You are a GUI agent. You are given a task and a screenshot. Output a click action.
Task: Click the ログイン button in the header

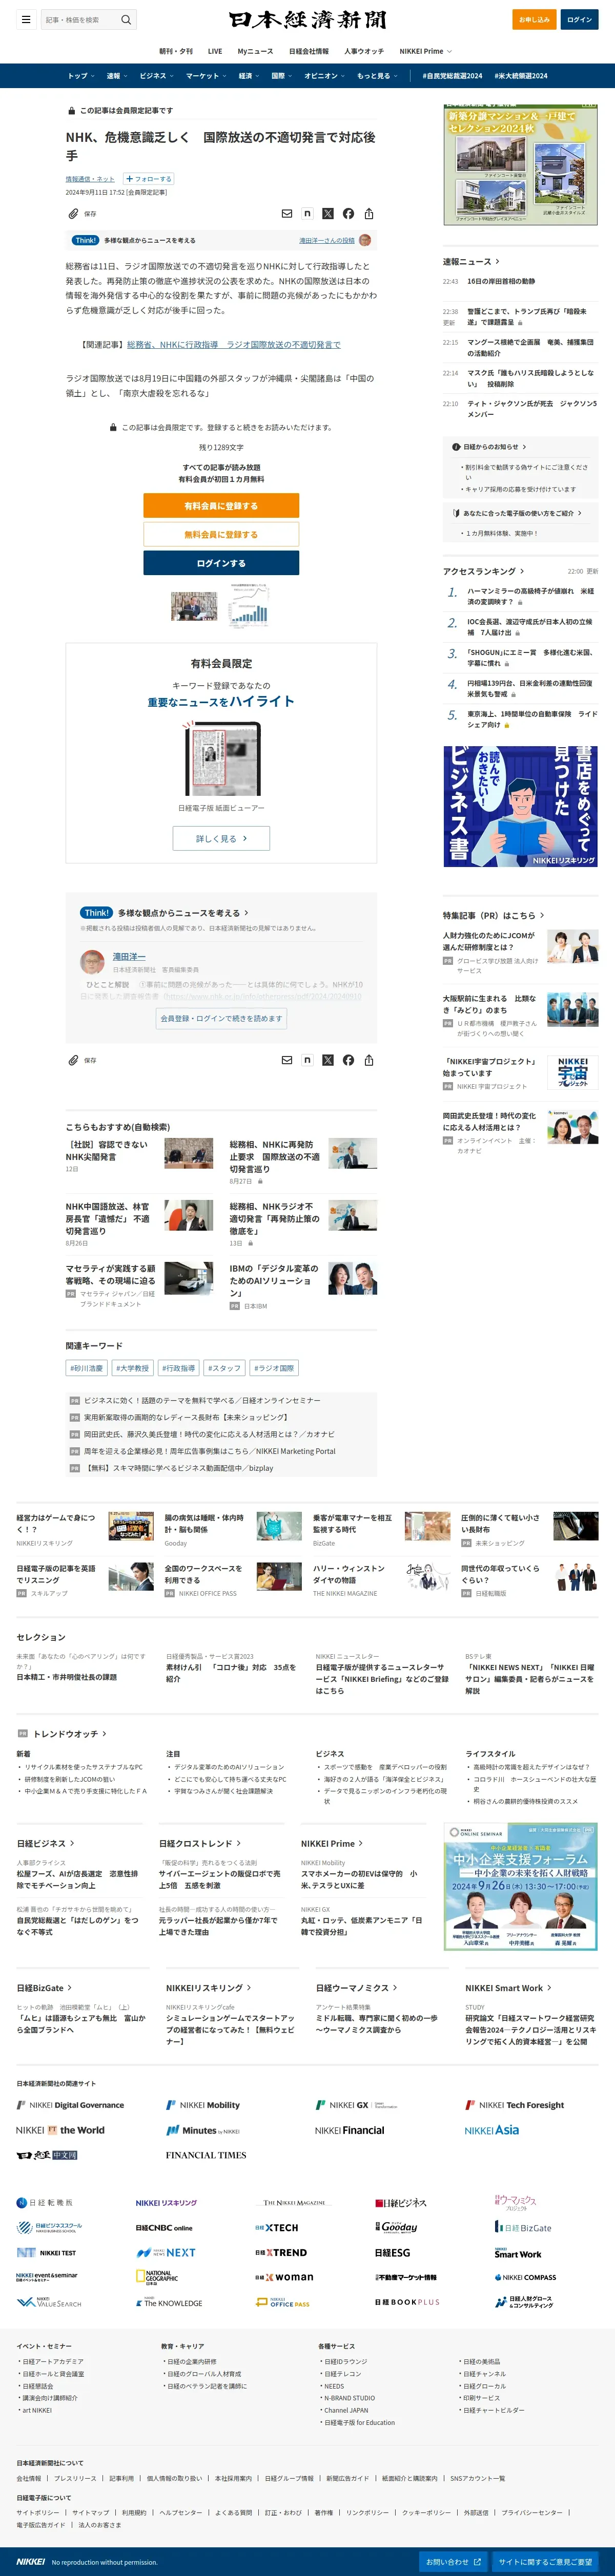point(579,20)
